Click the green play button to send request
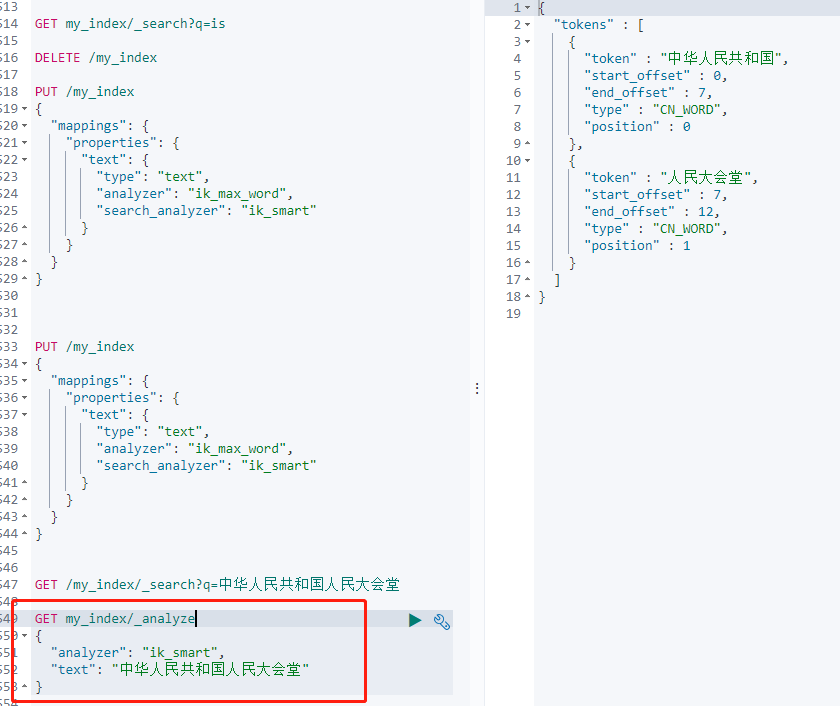Image resolution: width=840 pixels, height=706 pixels. coord(415,621)
